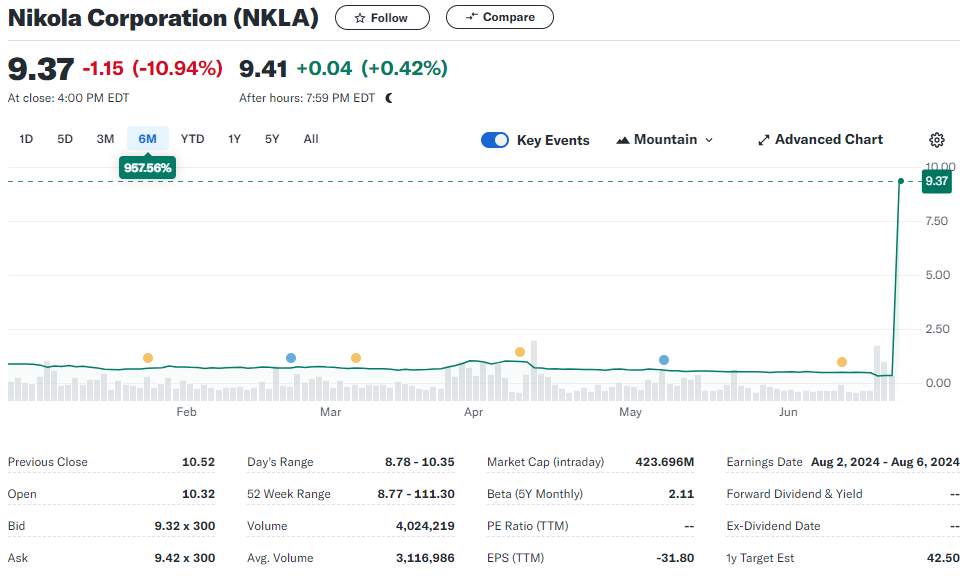The width and height of the screenshot is (972, 578).
Task: Click the 9.37 current price label on chart
Action: pyautogui.click(x=937, y=181)
